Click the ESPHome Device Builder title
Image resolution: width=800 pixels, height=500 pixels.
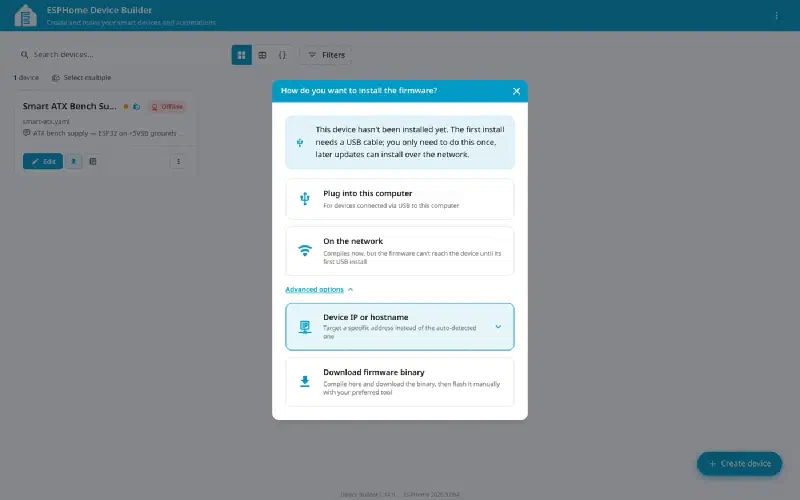pos(99,10)
